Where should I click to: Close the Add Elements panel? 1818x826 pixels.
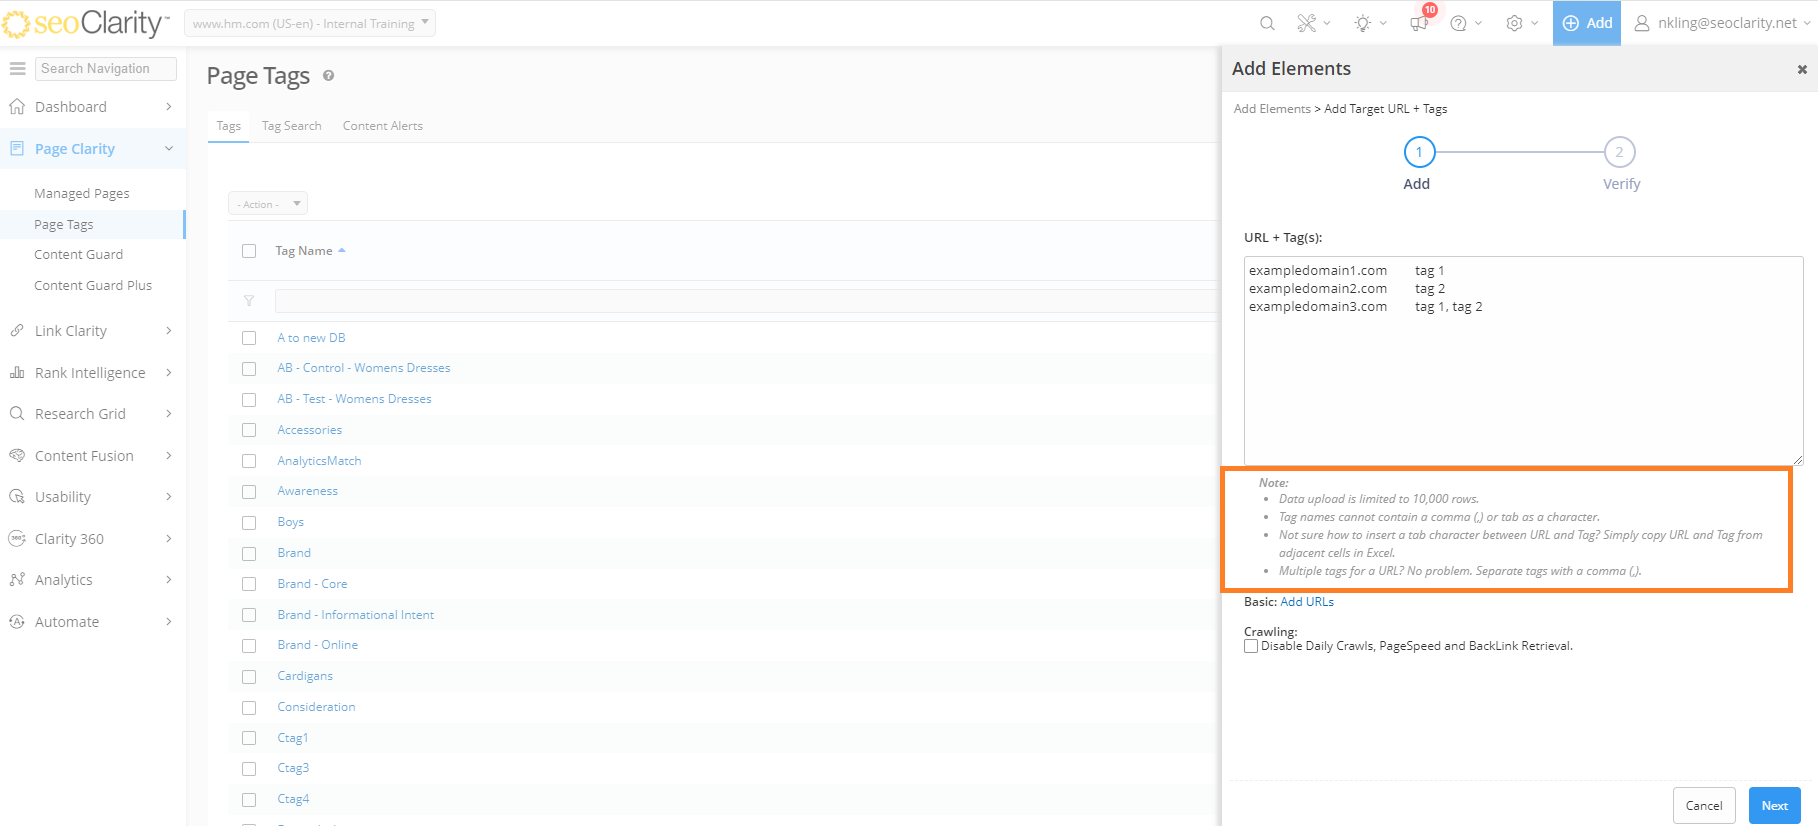coord(1802,69)
